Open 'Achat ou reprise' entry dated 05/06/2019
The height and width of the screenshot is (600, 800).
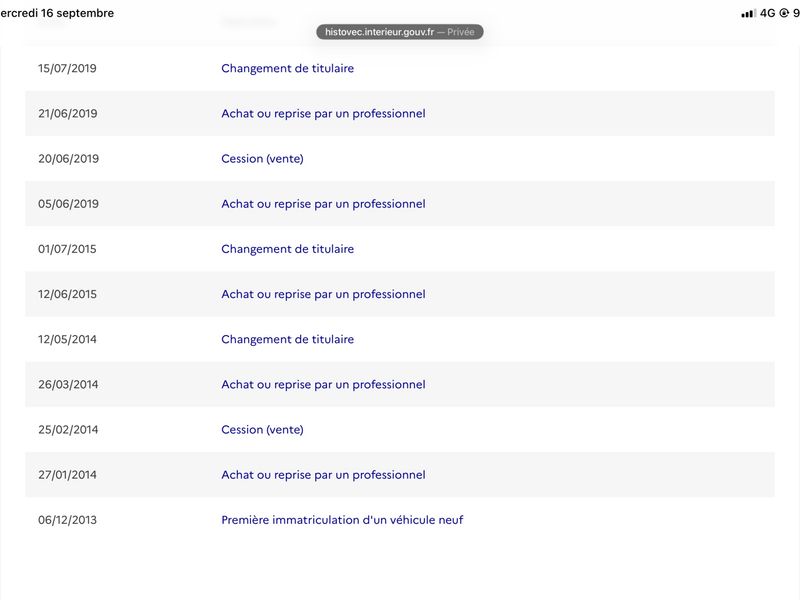(x=323, y=204)
